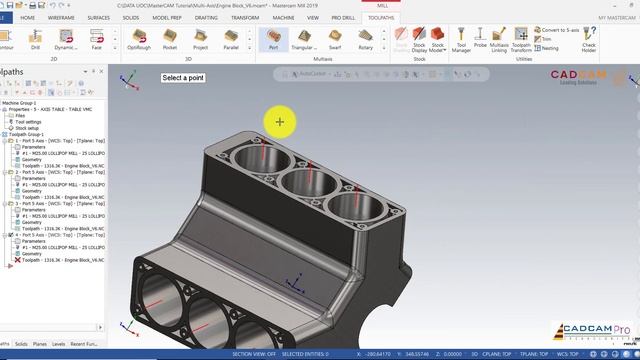Select the Trim utility

(x=543, y=39)
